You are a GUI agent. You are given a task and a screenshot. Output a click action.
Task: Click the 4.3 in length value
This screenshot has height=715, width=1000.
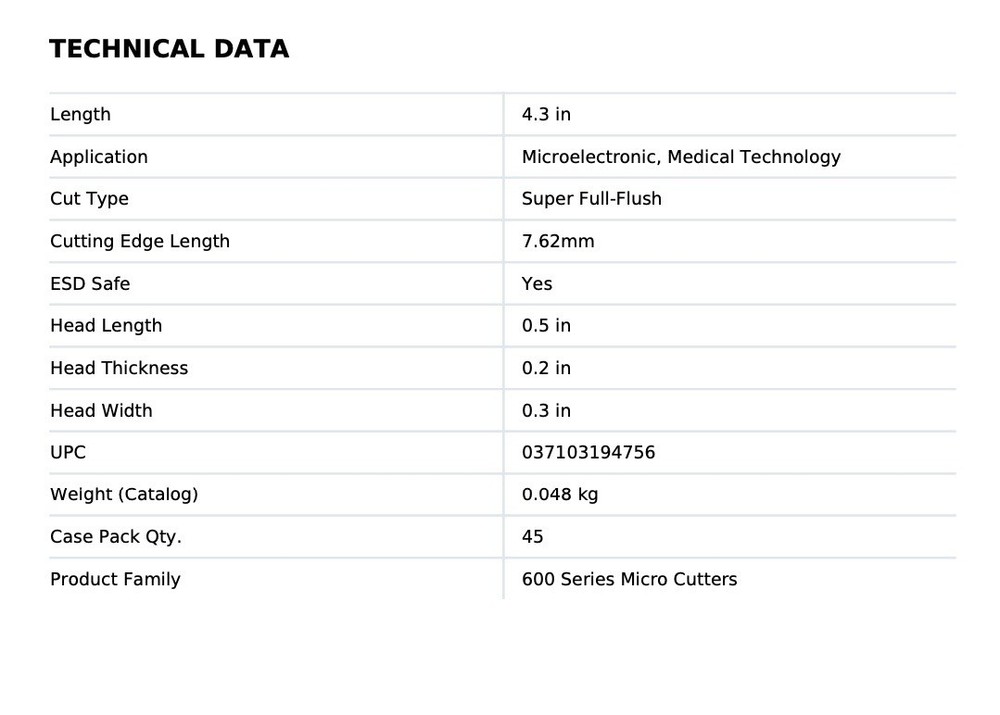tap(546, 115)
